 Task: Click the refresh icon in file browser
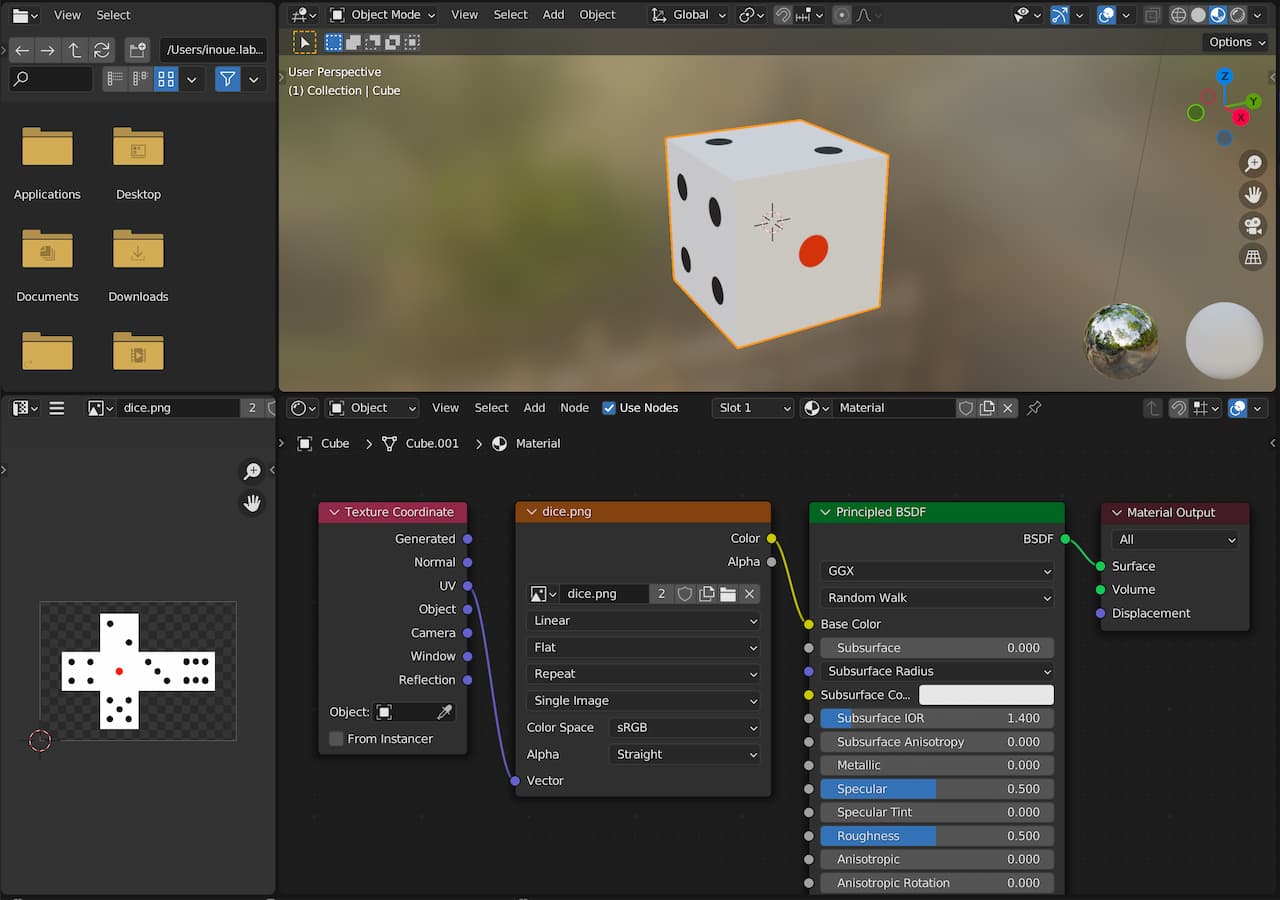pos(101,50)
